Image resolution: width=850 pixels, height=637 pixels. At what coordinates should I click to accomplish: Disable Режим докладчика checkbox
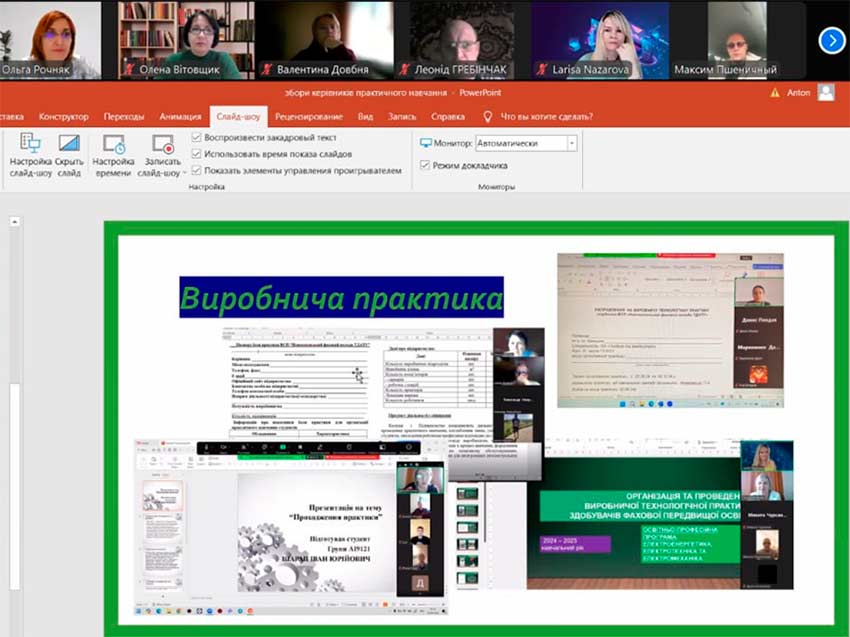[425, 165]
